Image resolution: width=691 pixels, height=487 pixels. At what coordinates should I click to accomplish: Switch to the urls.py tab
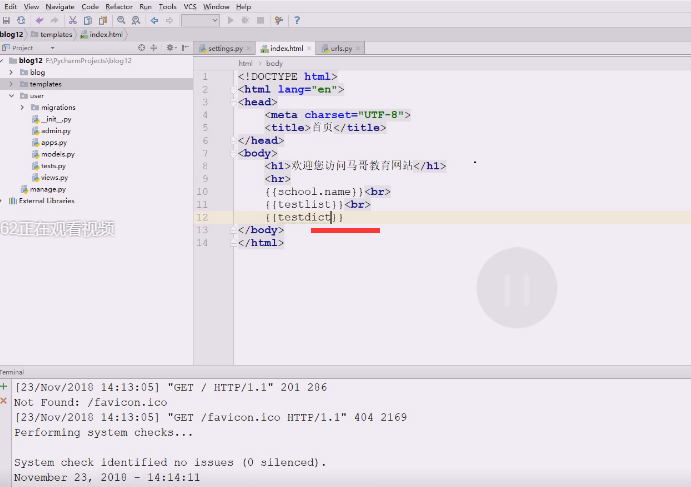(x=341, y=48)
